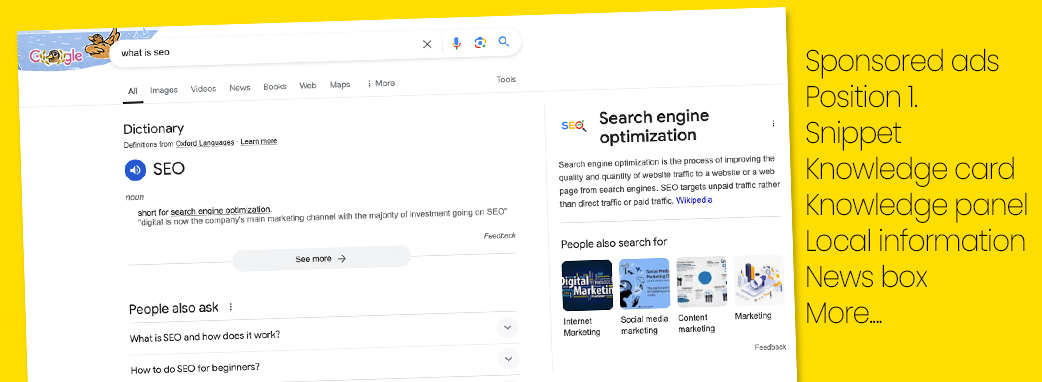
Task: Click the 'Dictionary' heading
Action: pos(154,129)
